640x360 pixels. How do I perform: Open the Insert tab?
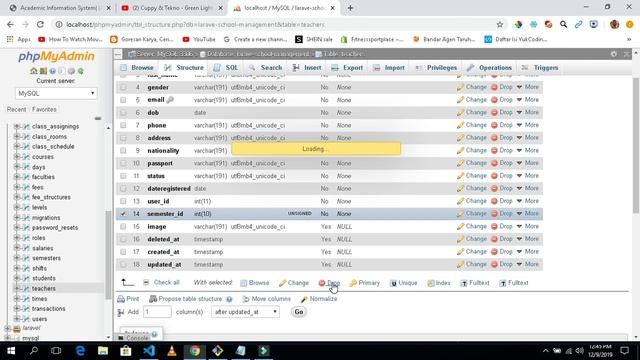click(307, 68)
